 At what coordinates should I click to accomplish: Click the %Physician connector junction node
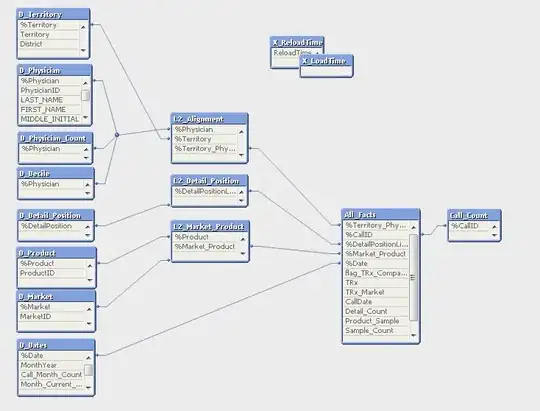(117, 135)
